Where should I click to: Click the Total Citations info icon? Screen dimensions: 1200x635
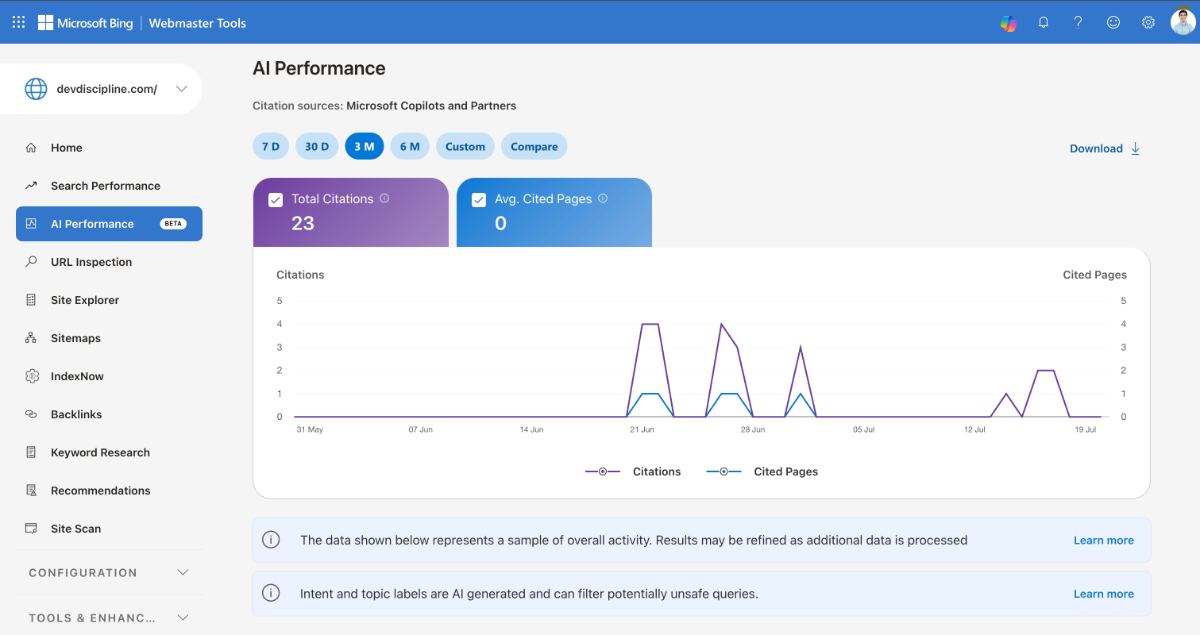click(384, 198)
